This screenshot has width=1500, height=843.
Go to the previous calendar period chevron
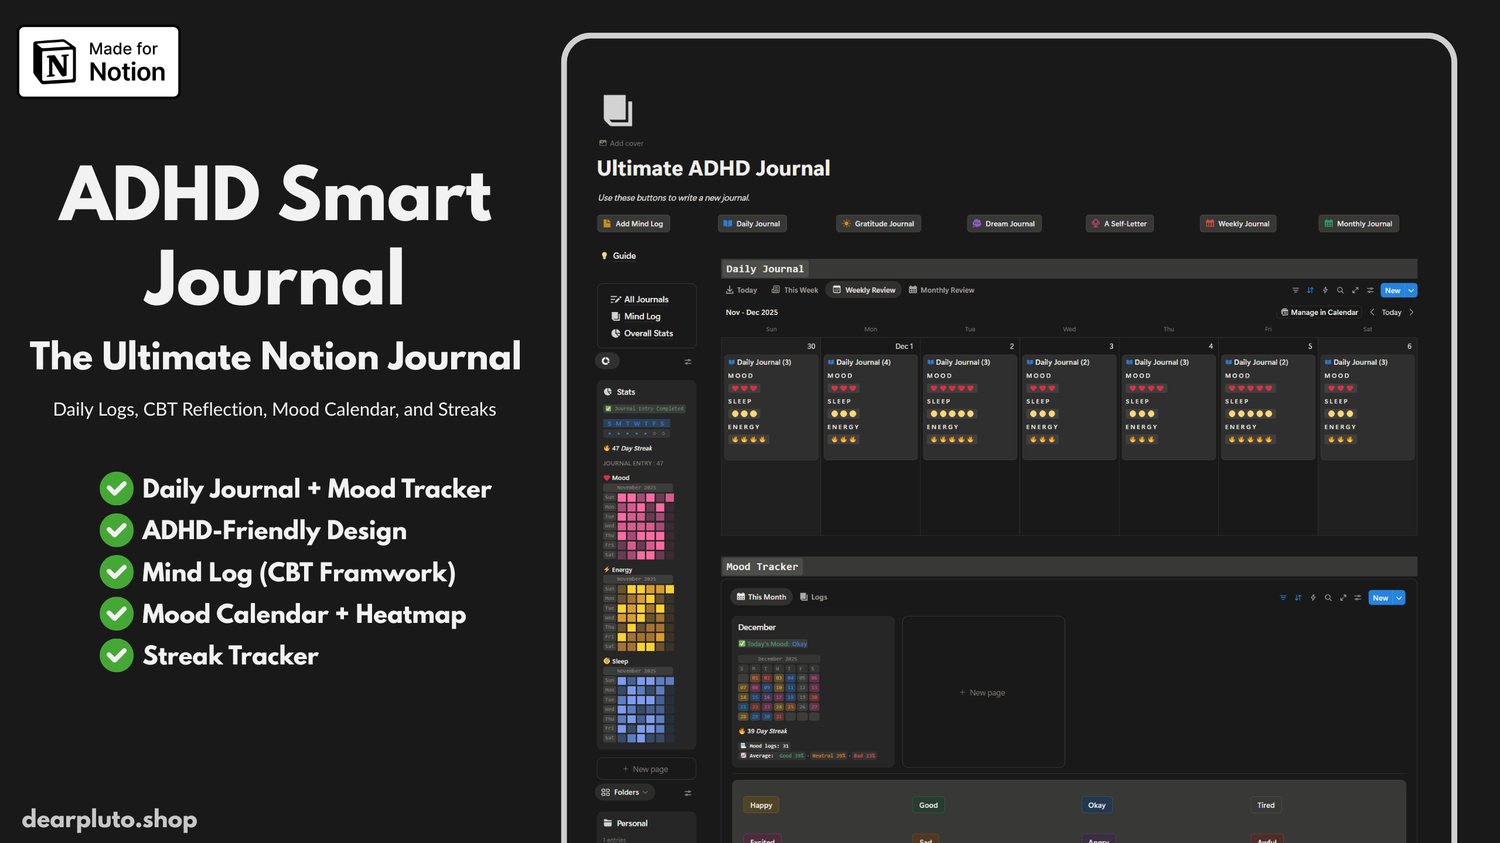pyautogui.click(x=1372, y=312)
